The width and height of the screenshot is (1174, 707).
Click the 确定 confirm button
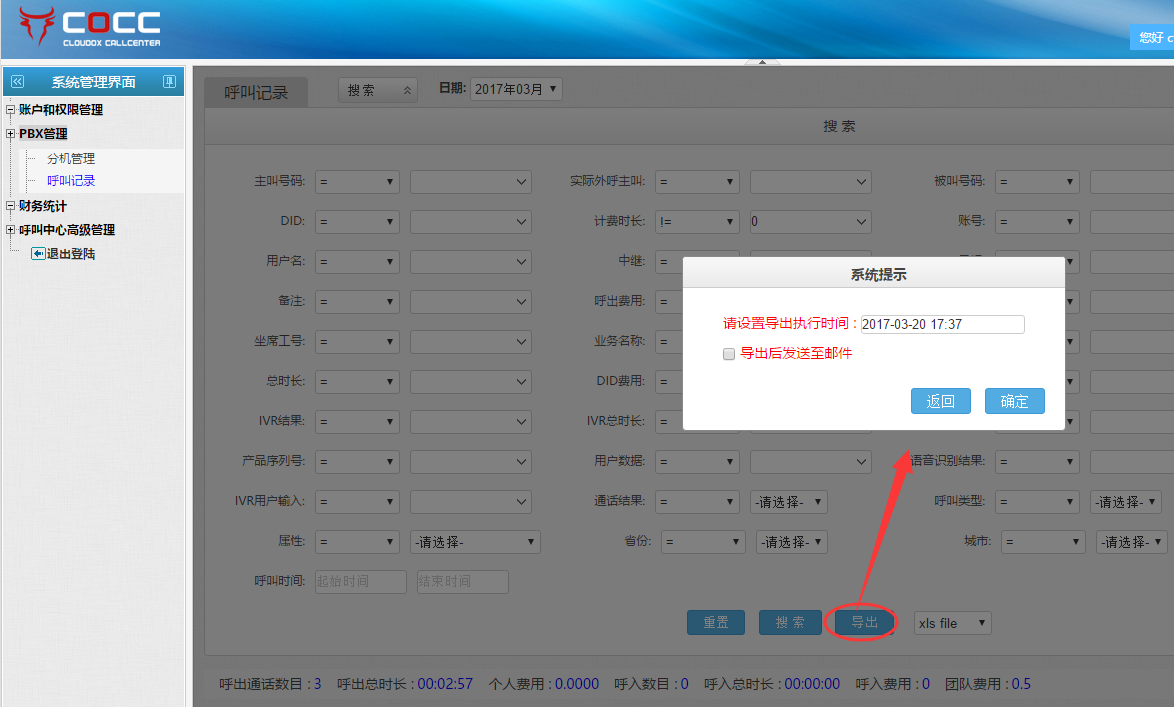1014,401
